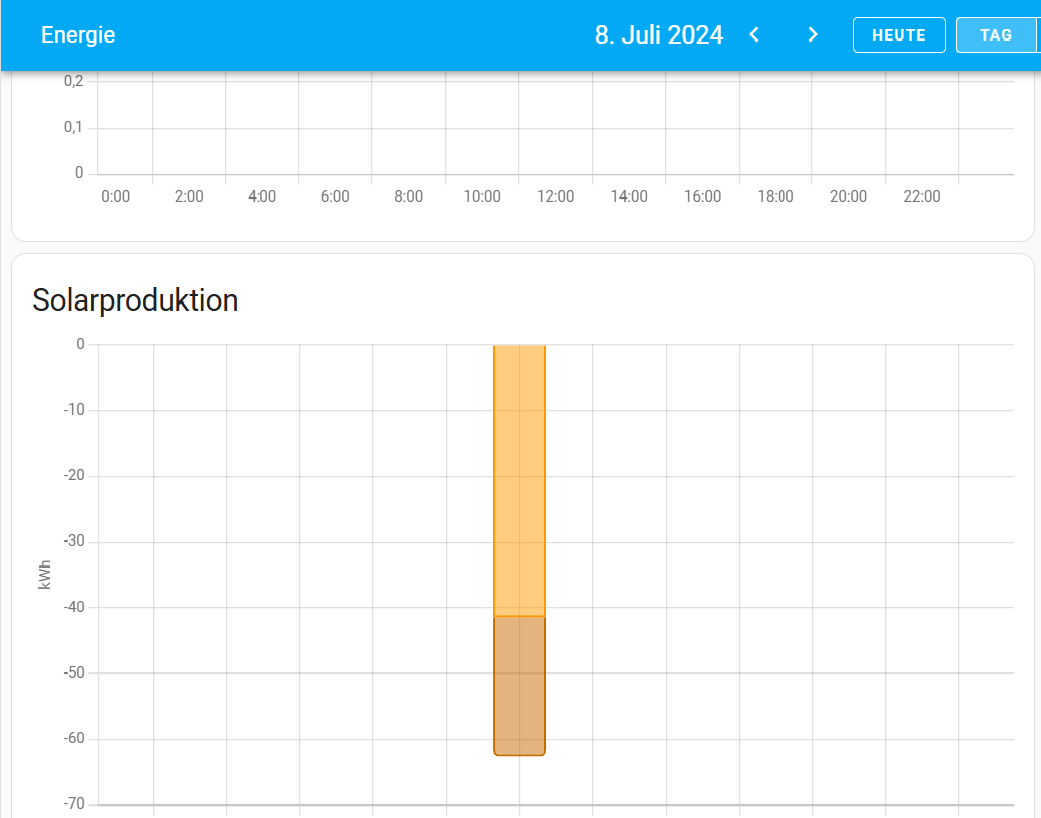Click the 18:00 time axis label
1041x818 pixels.
775,197
